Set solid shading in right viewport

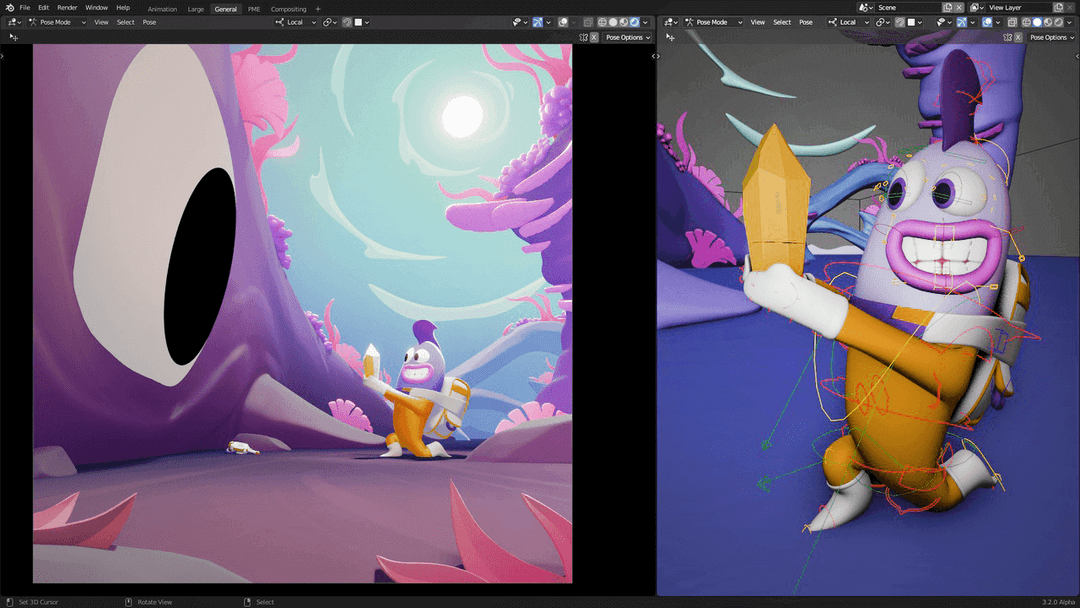tap(1037, 22)
